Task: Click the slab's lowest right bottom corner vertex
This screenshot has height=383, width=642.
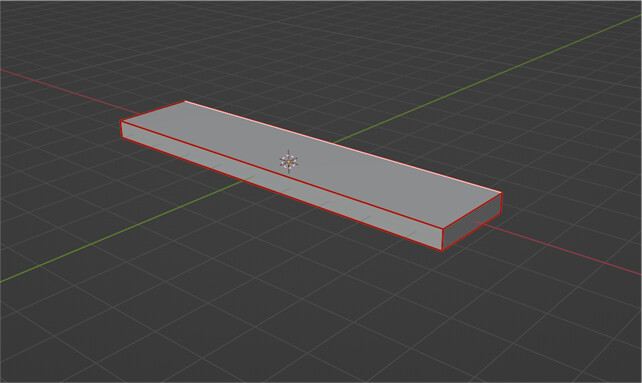Action: (443, 250)
